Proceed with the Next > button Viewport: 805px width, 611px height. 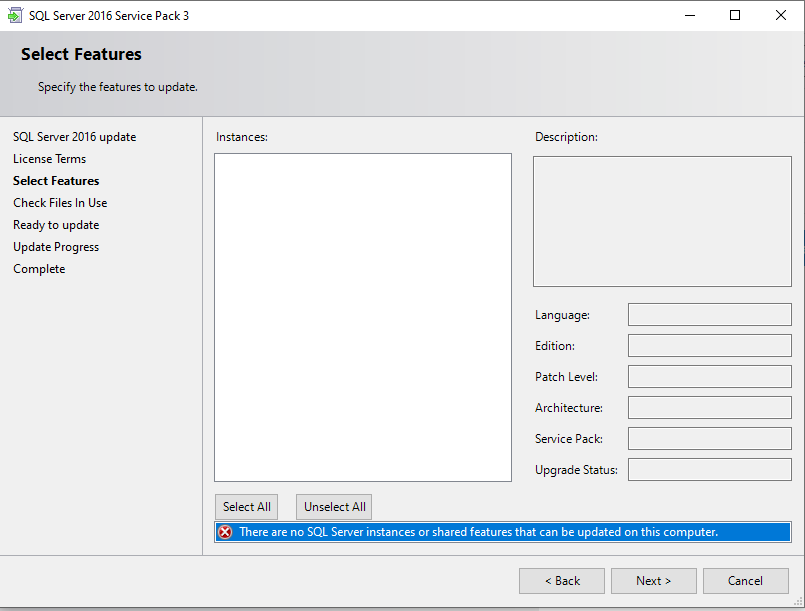(654, 581)
